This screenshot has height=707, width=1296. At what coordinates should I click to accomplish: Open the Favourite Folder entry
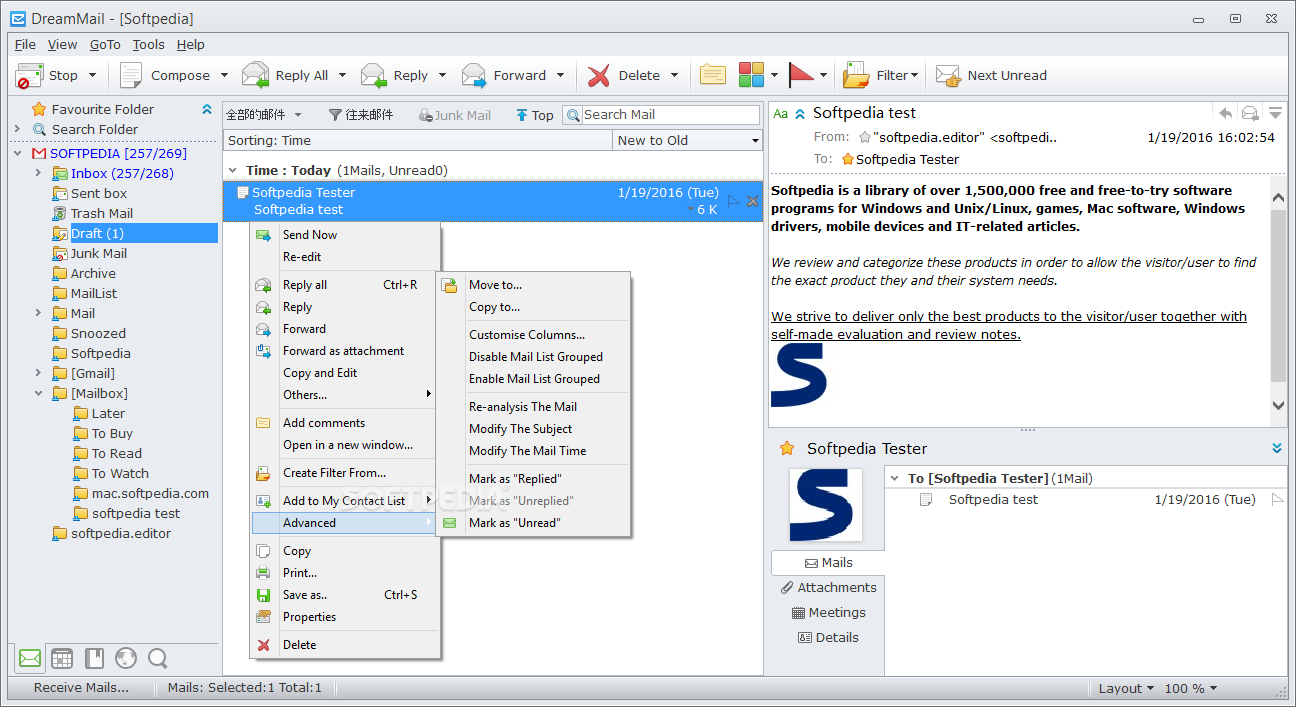coord(103,110)
